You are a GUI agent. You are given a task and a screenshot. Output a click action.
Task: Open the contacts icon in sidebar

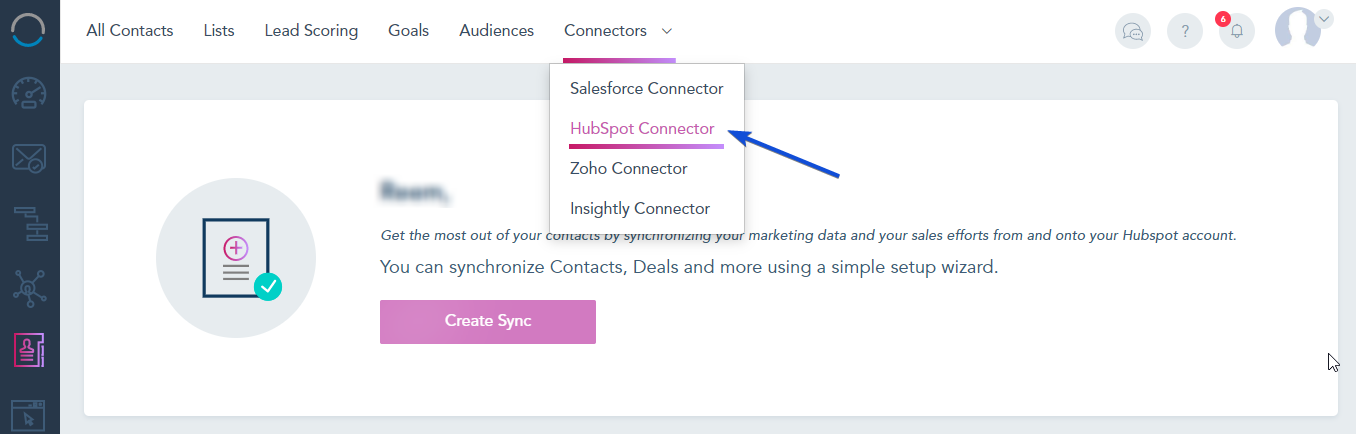(x=29, y=350)
